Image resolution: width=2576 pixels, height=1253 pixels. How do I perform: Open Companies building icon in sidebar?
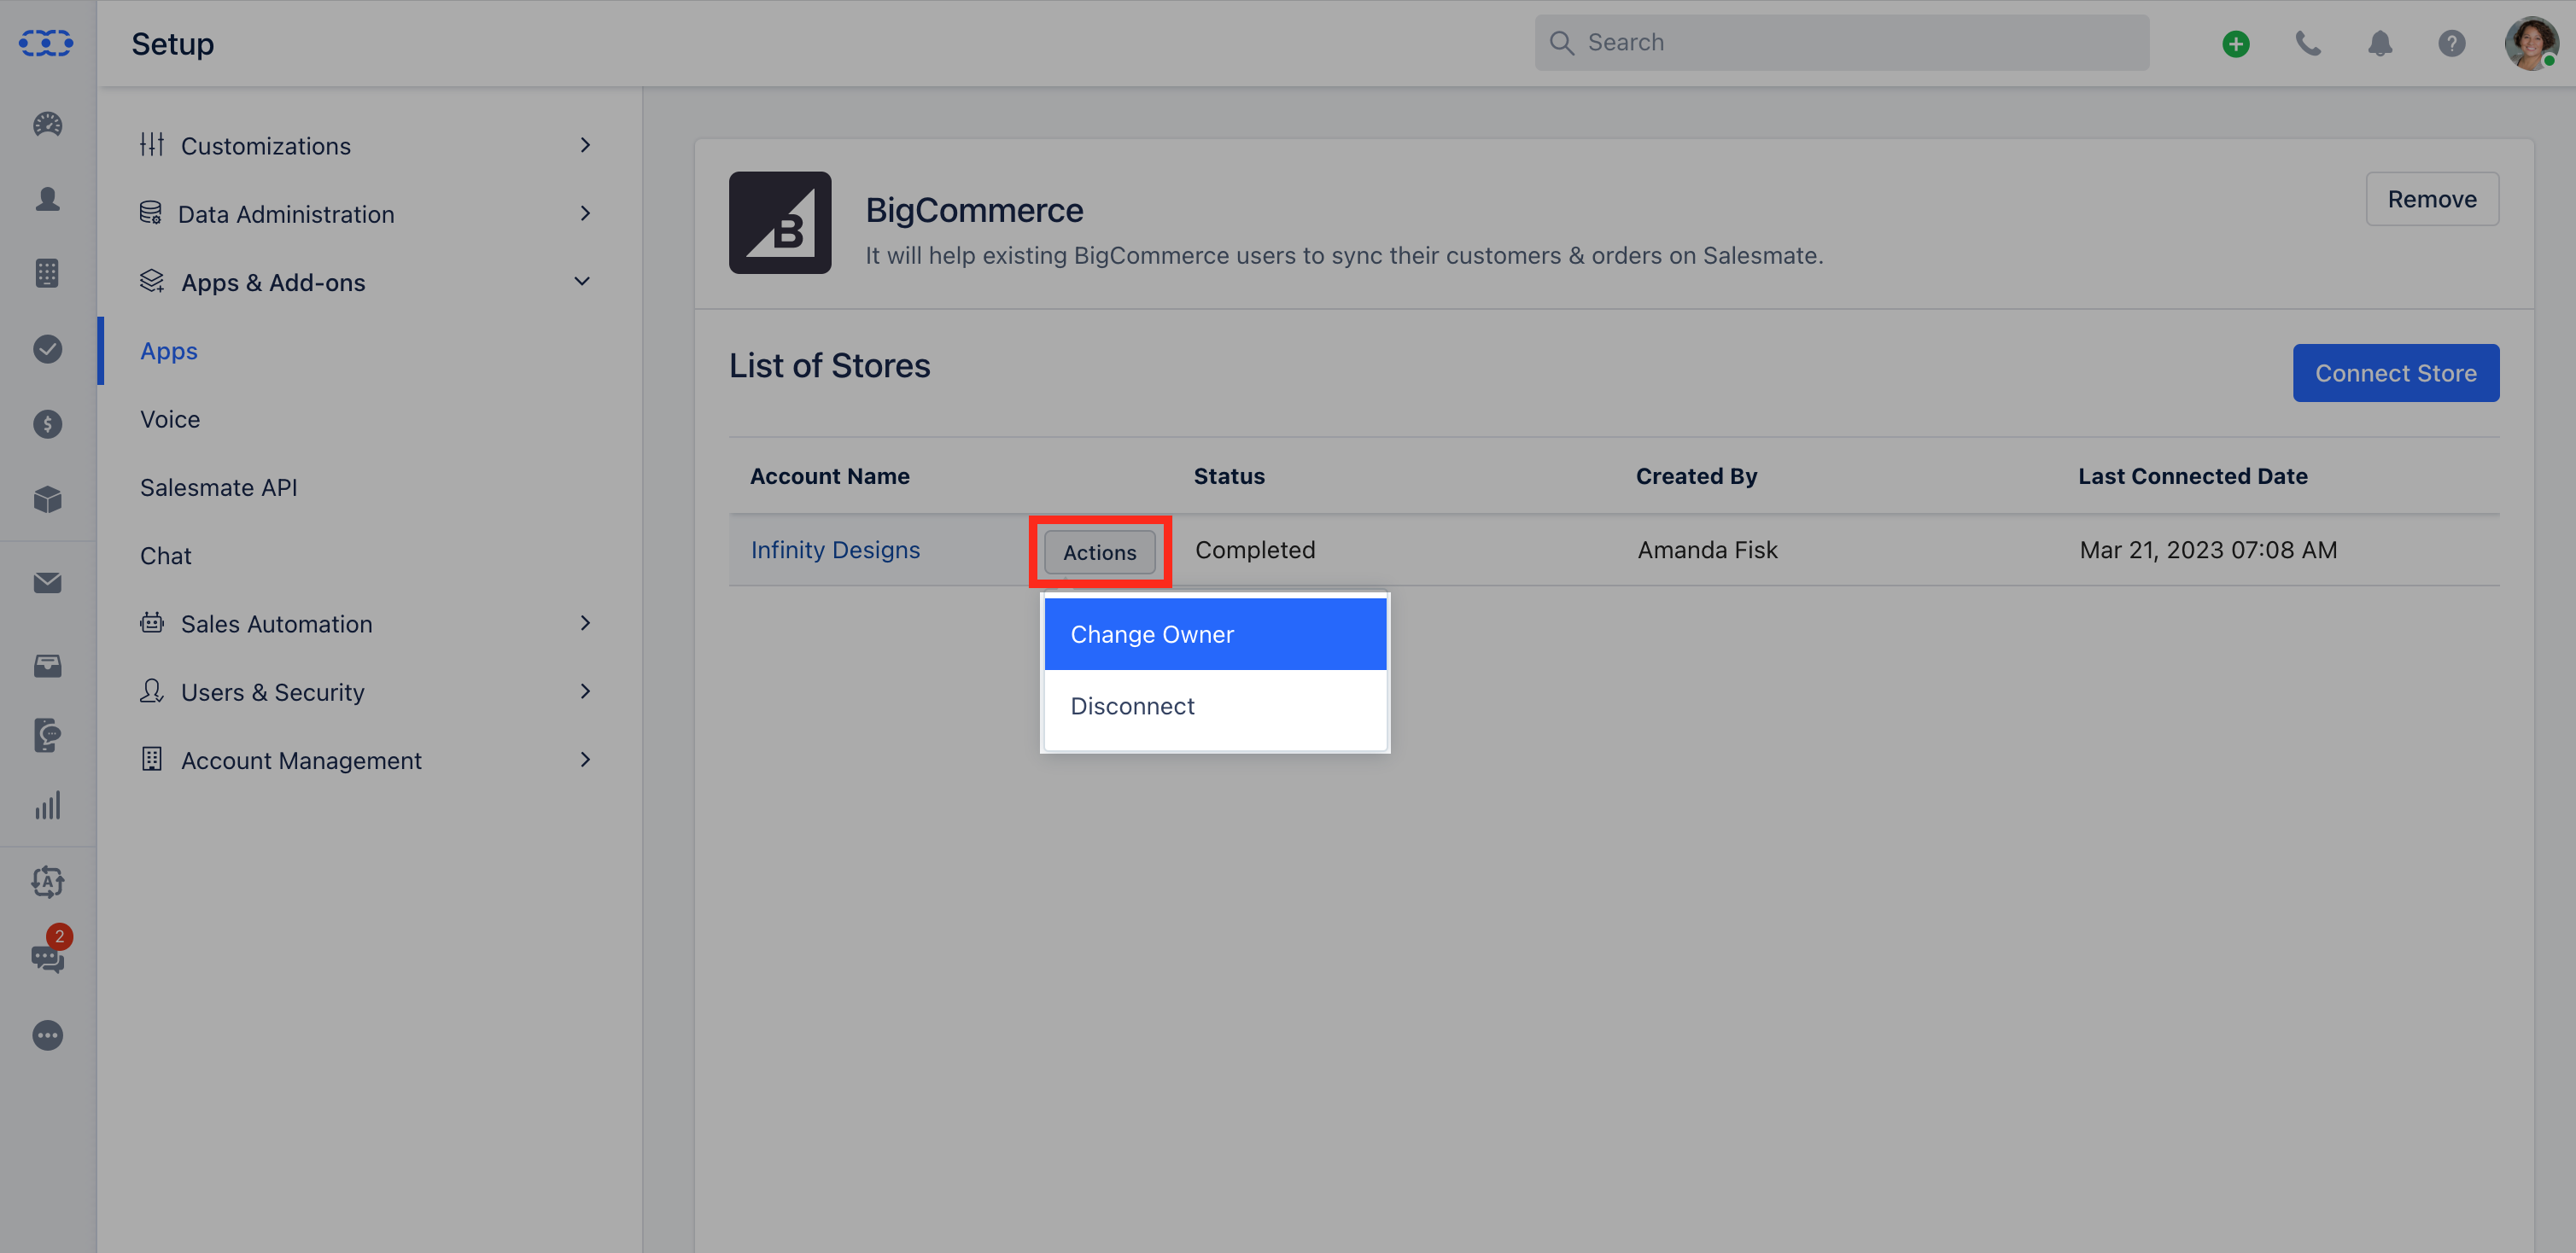pyautogui.click(x=47, y=273)
